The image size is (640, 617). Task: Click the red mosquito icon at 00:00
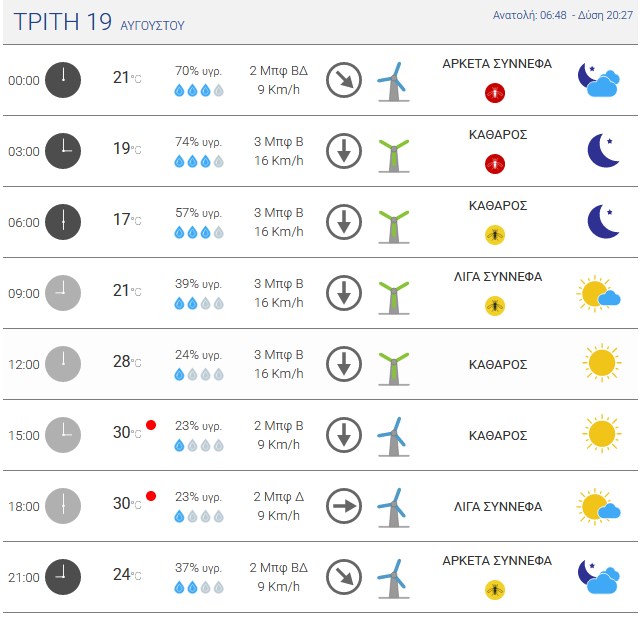(495, 93)
